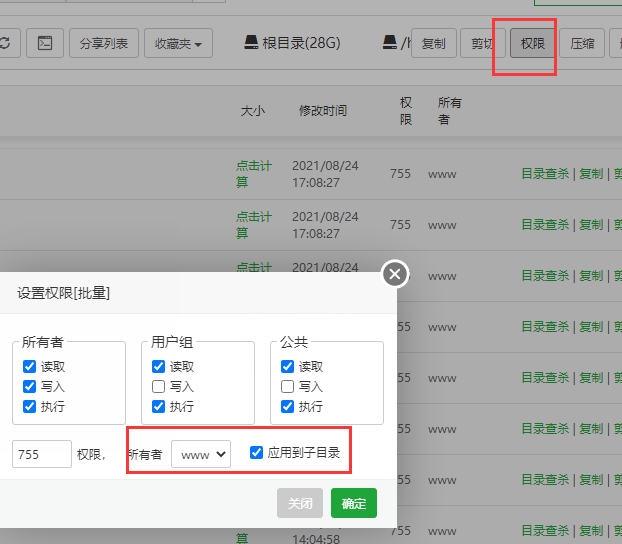622x544 pixels.
Task: Click the refresh icon button
Action: click(x=6, y=43)
